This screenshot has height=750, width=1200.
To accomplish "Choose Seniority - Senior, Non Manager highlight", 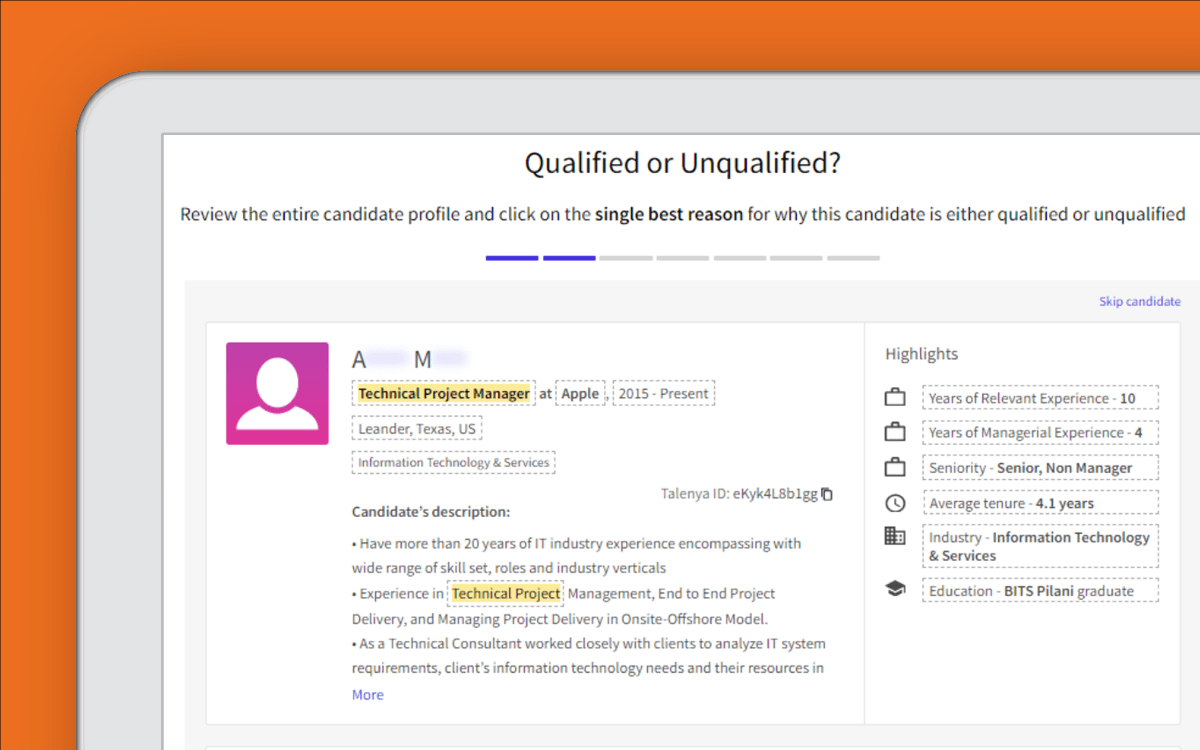I will [x=1040, y=467].
